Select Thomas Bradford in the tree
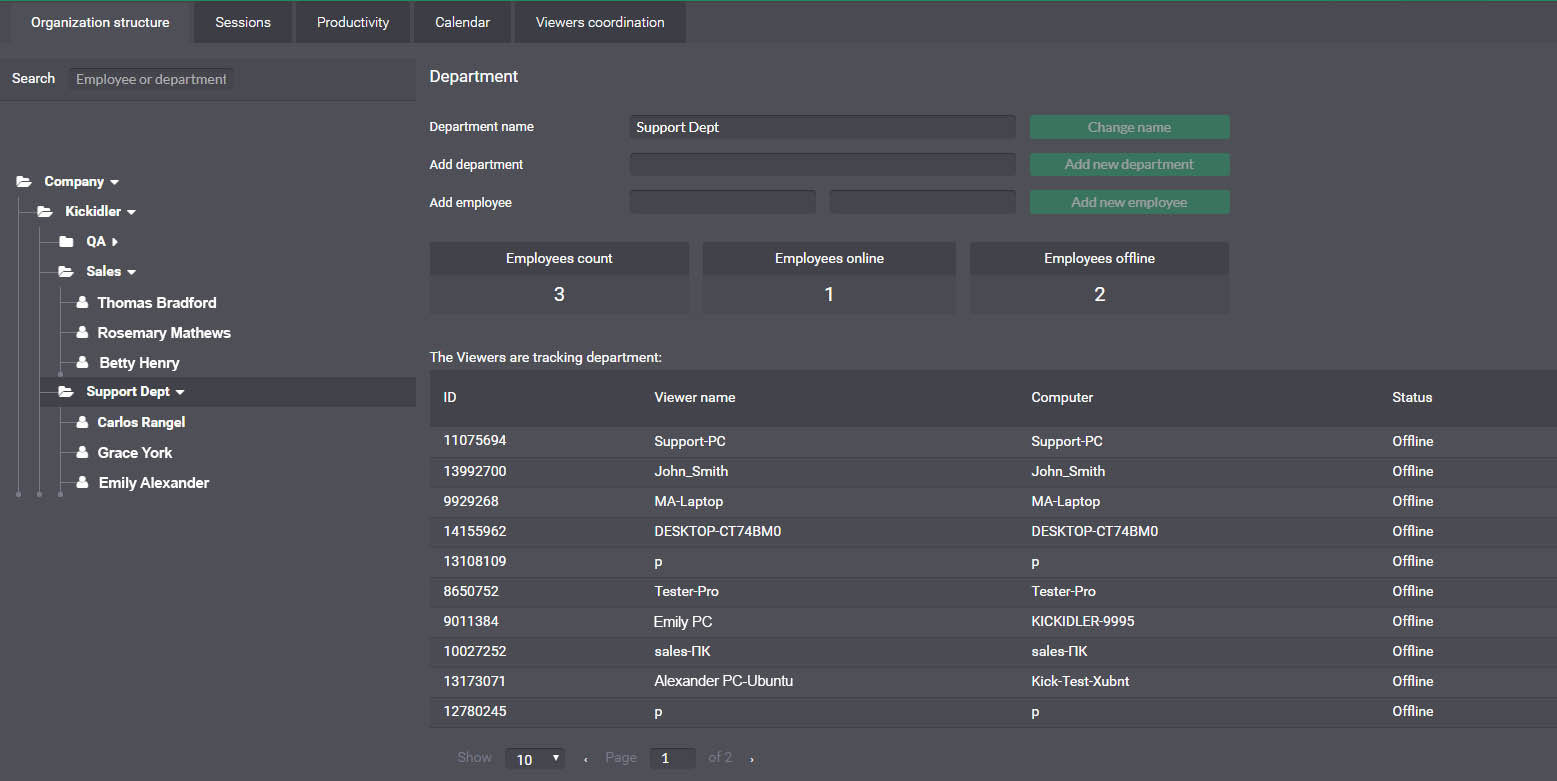 pyautogui.click(x=157, y=302)
